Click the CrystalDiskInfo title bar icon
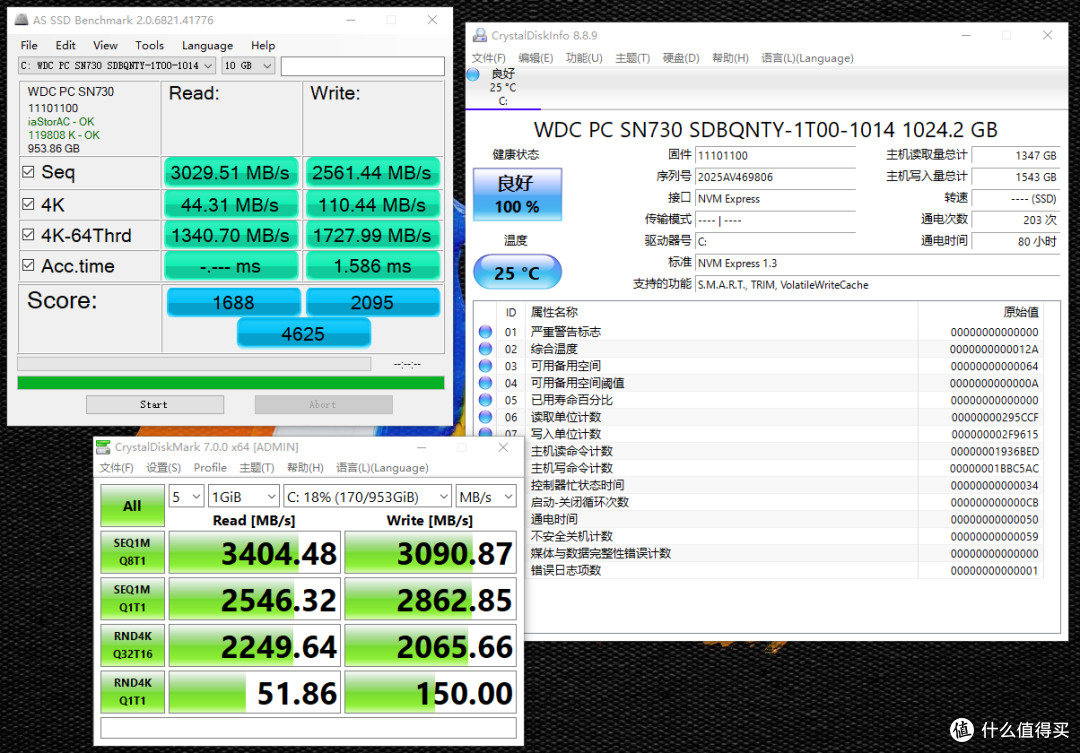 479,35
